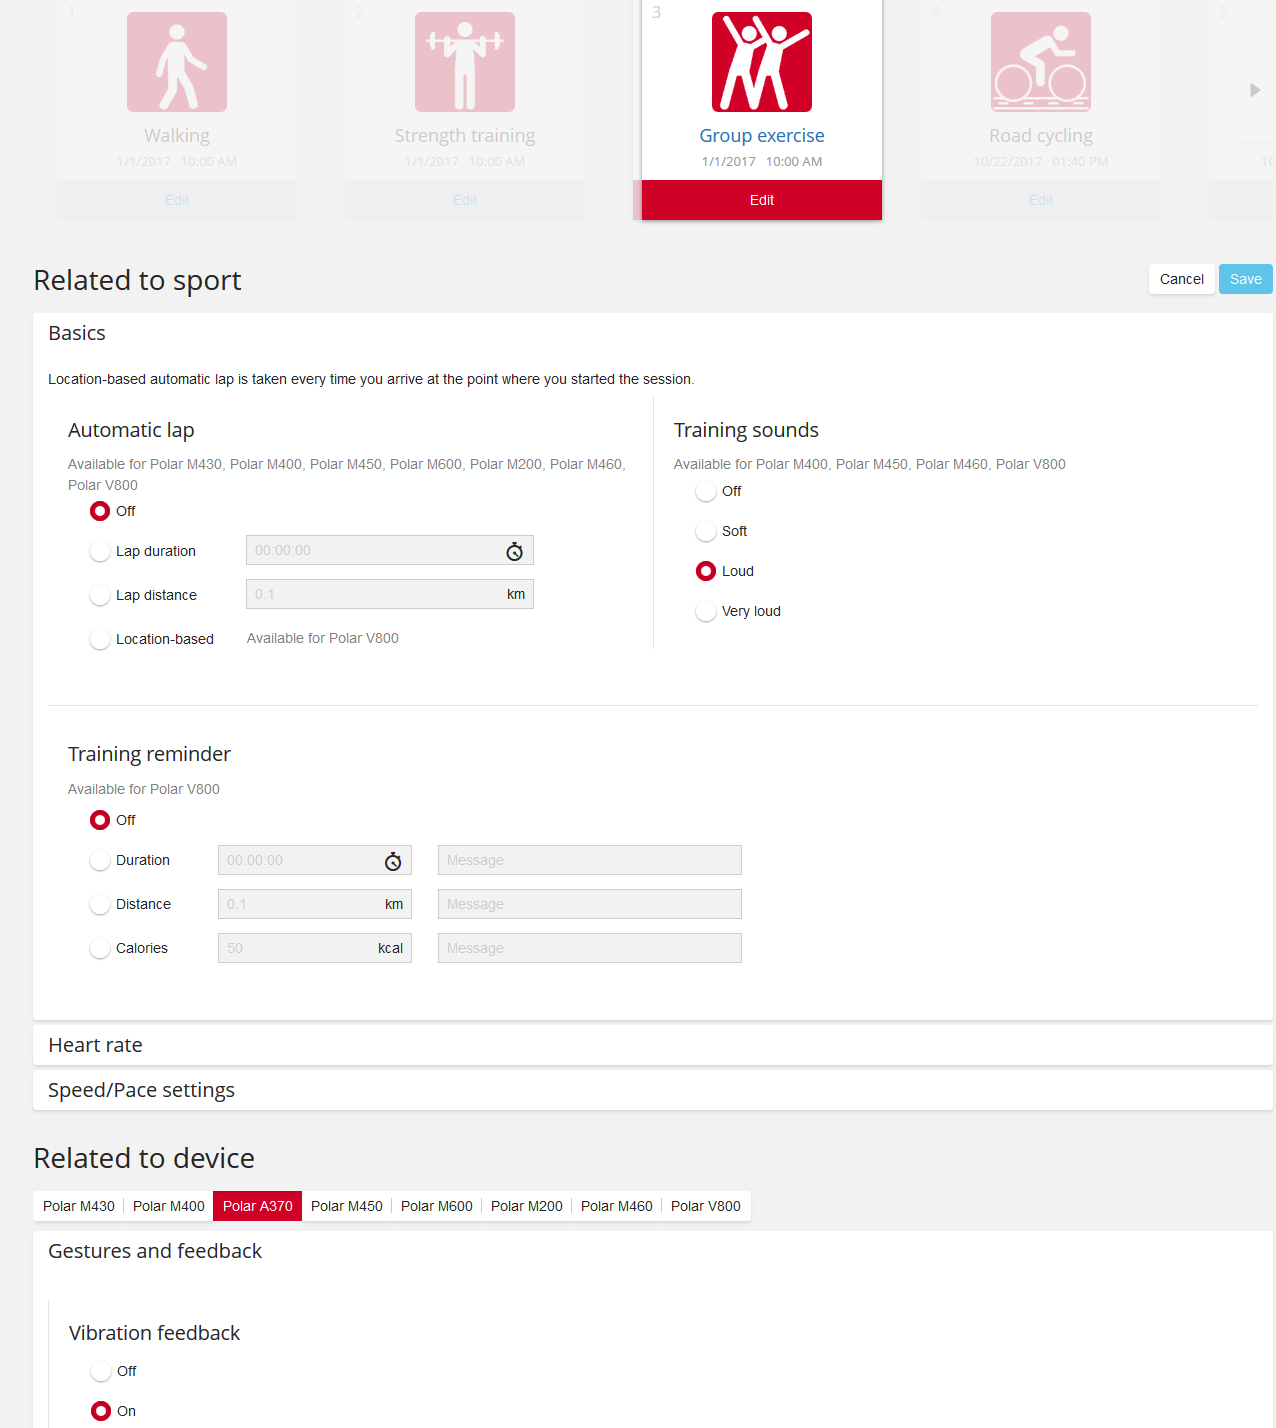Select the Road cycling icon
The image size is (1276, 1428).
tap(1041, 62)
